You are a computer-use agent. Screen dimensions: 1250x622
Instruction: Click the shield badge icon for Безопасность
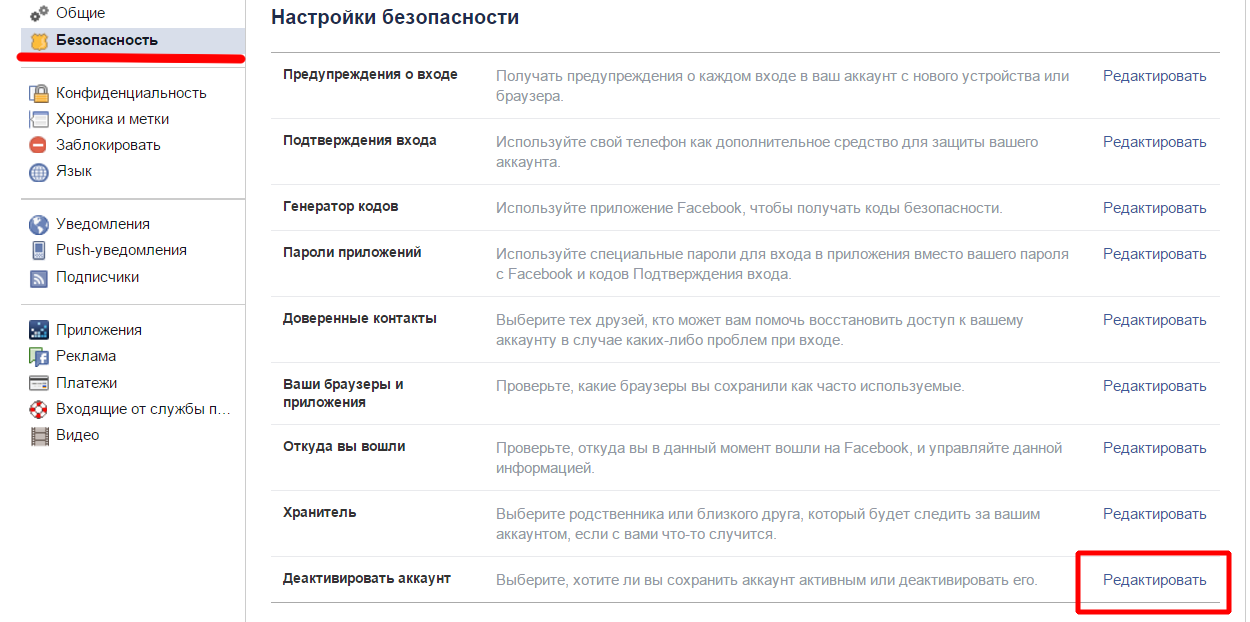point(39,41)
